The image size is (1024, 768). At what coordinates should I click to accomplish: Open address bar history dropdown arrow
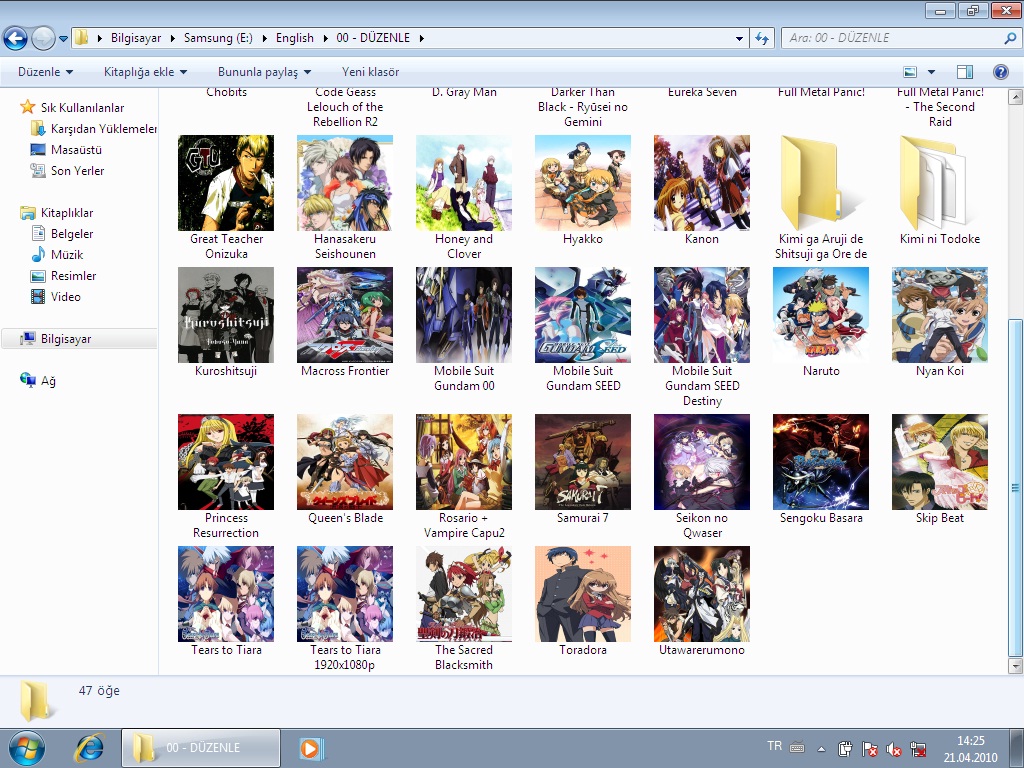pos(740,38)
